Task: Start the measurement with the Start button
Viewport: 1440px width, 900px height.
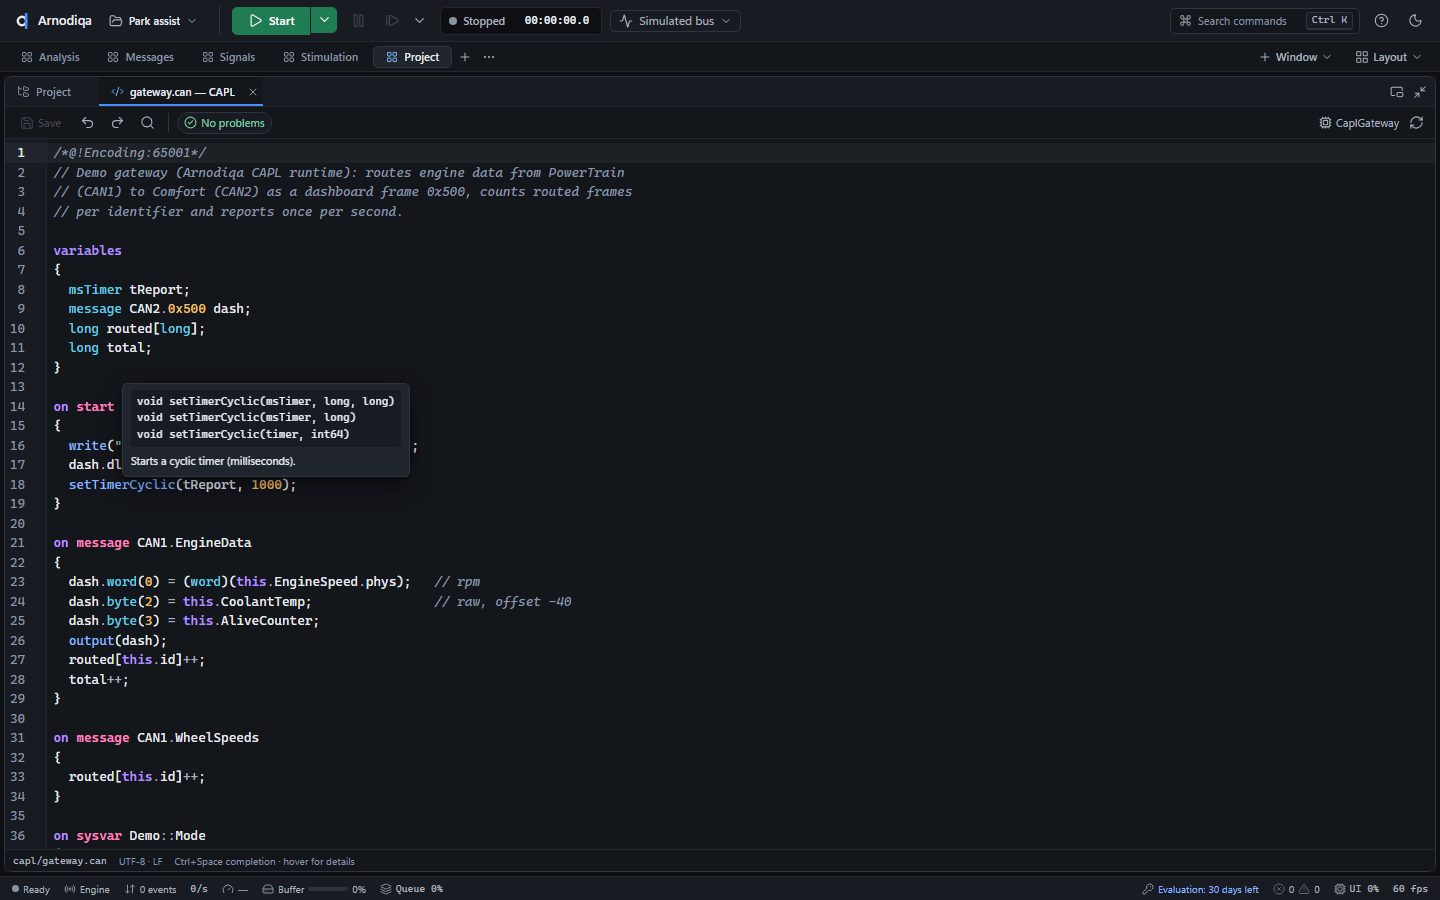Action: tap(271, 21)
